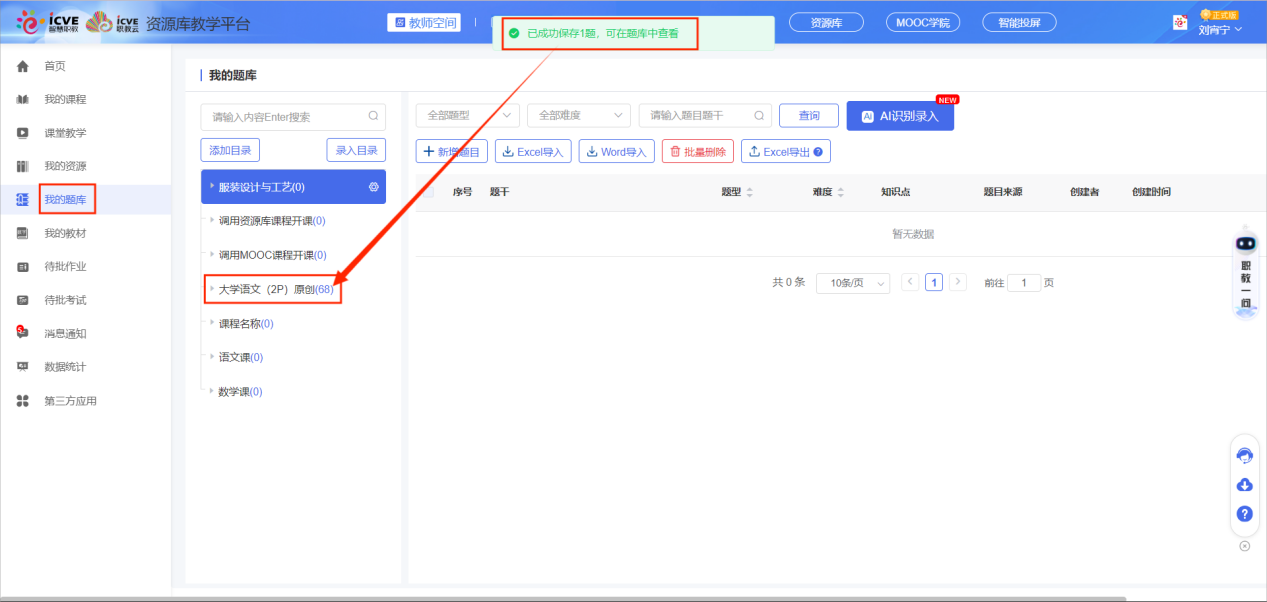Click the customer service headset icon
Viewport: 1267px width, 602px height.
point(1244,455)
